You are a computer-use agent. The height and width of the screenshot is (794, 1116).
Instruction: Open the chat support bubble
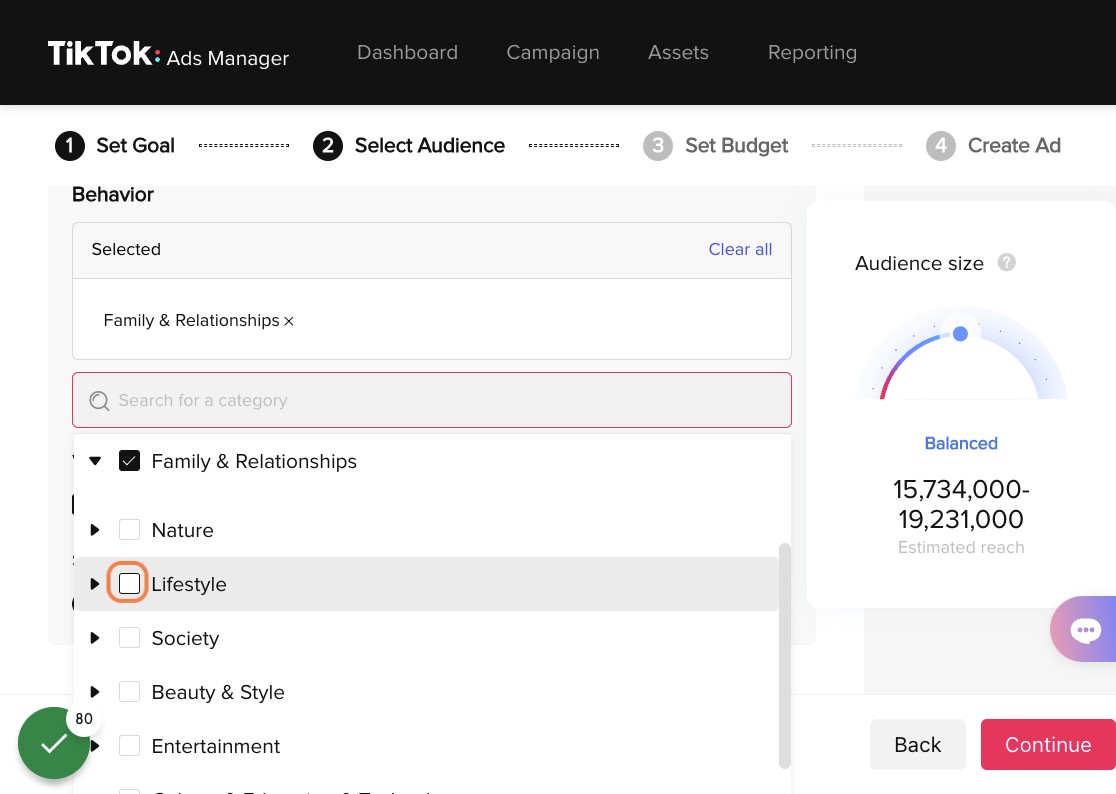1085,630
